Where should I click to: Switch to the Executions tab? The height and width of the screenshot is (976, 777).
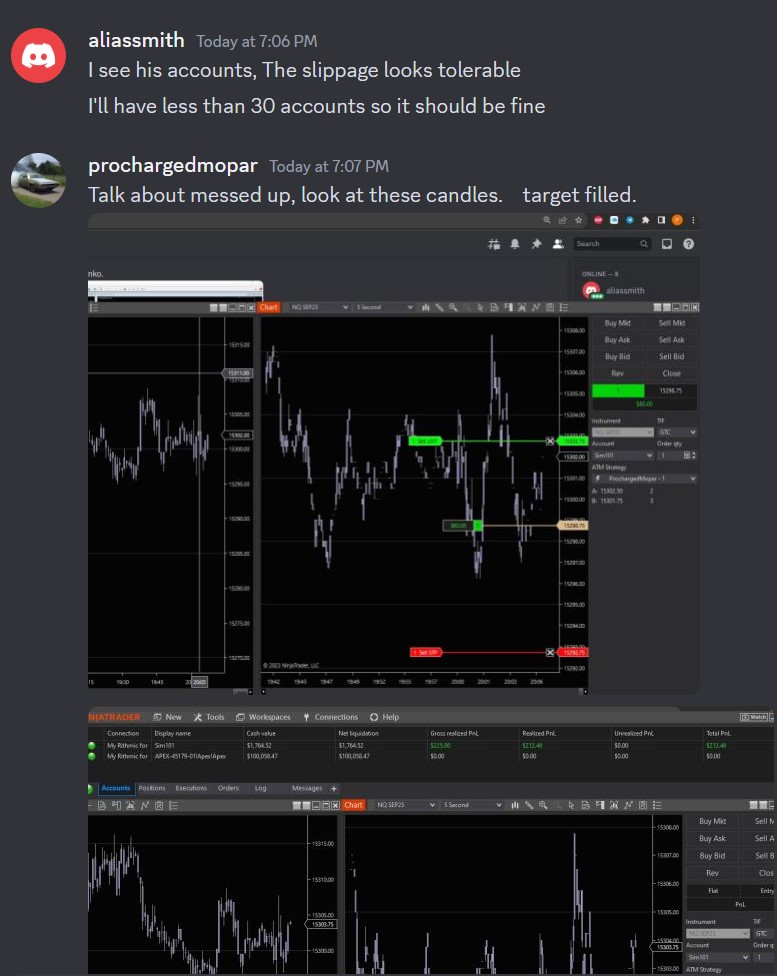(191, 788)
